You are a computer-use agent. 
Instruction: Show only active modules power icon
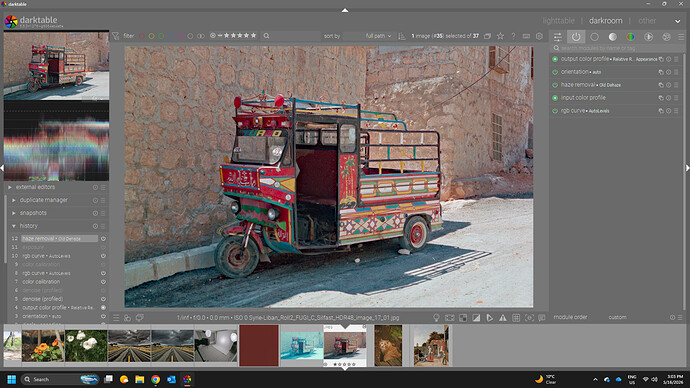tap(576, 37)
